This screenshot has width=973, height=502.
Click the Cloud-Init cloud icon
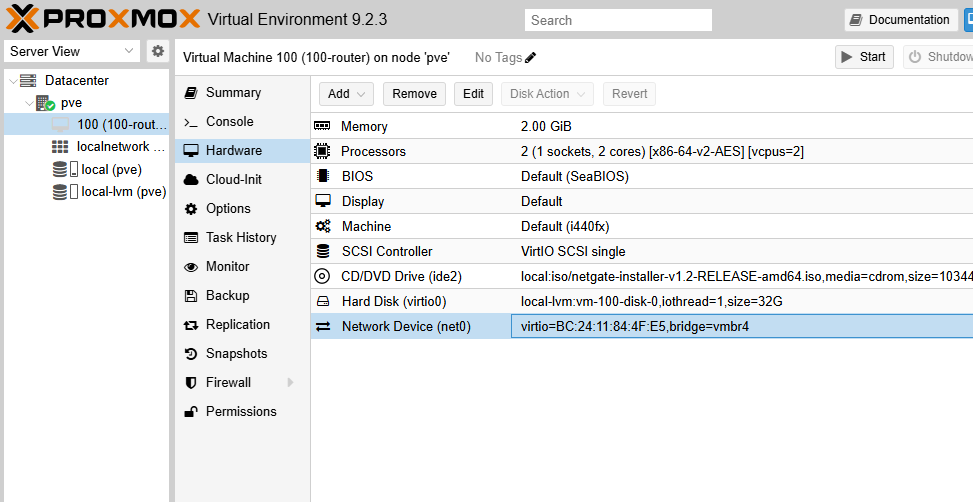coord(191,179)
